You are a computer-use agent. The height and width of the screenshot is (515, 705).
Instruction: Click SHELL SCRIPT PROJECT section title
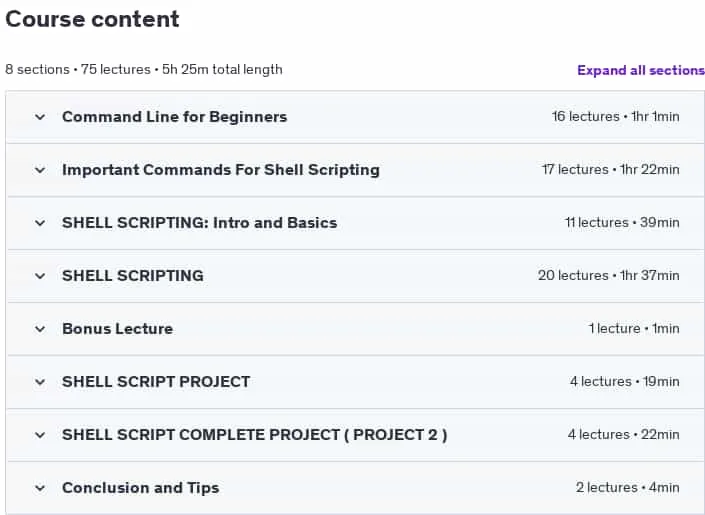click(156, 382)
